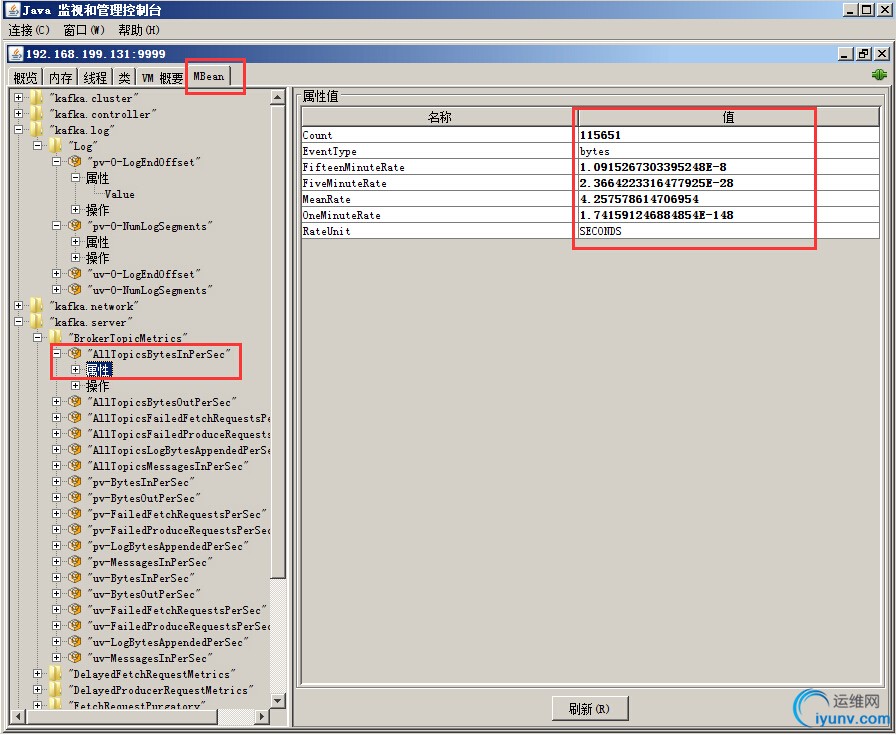896x735 pixels.
Task: Click the uv-MessagesInPerSec MBean icon
Action: [x=74, y=658]
